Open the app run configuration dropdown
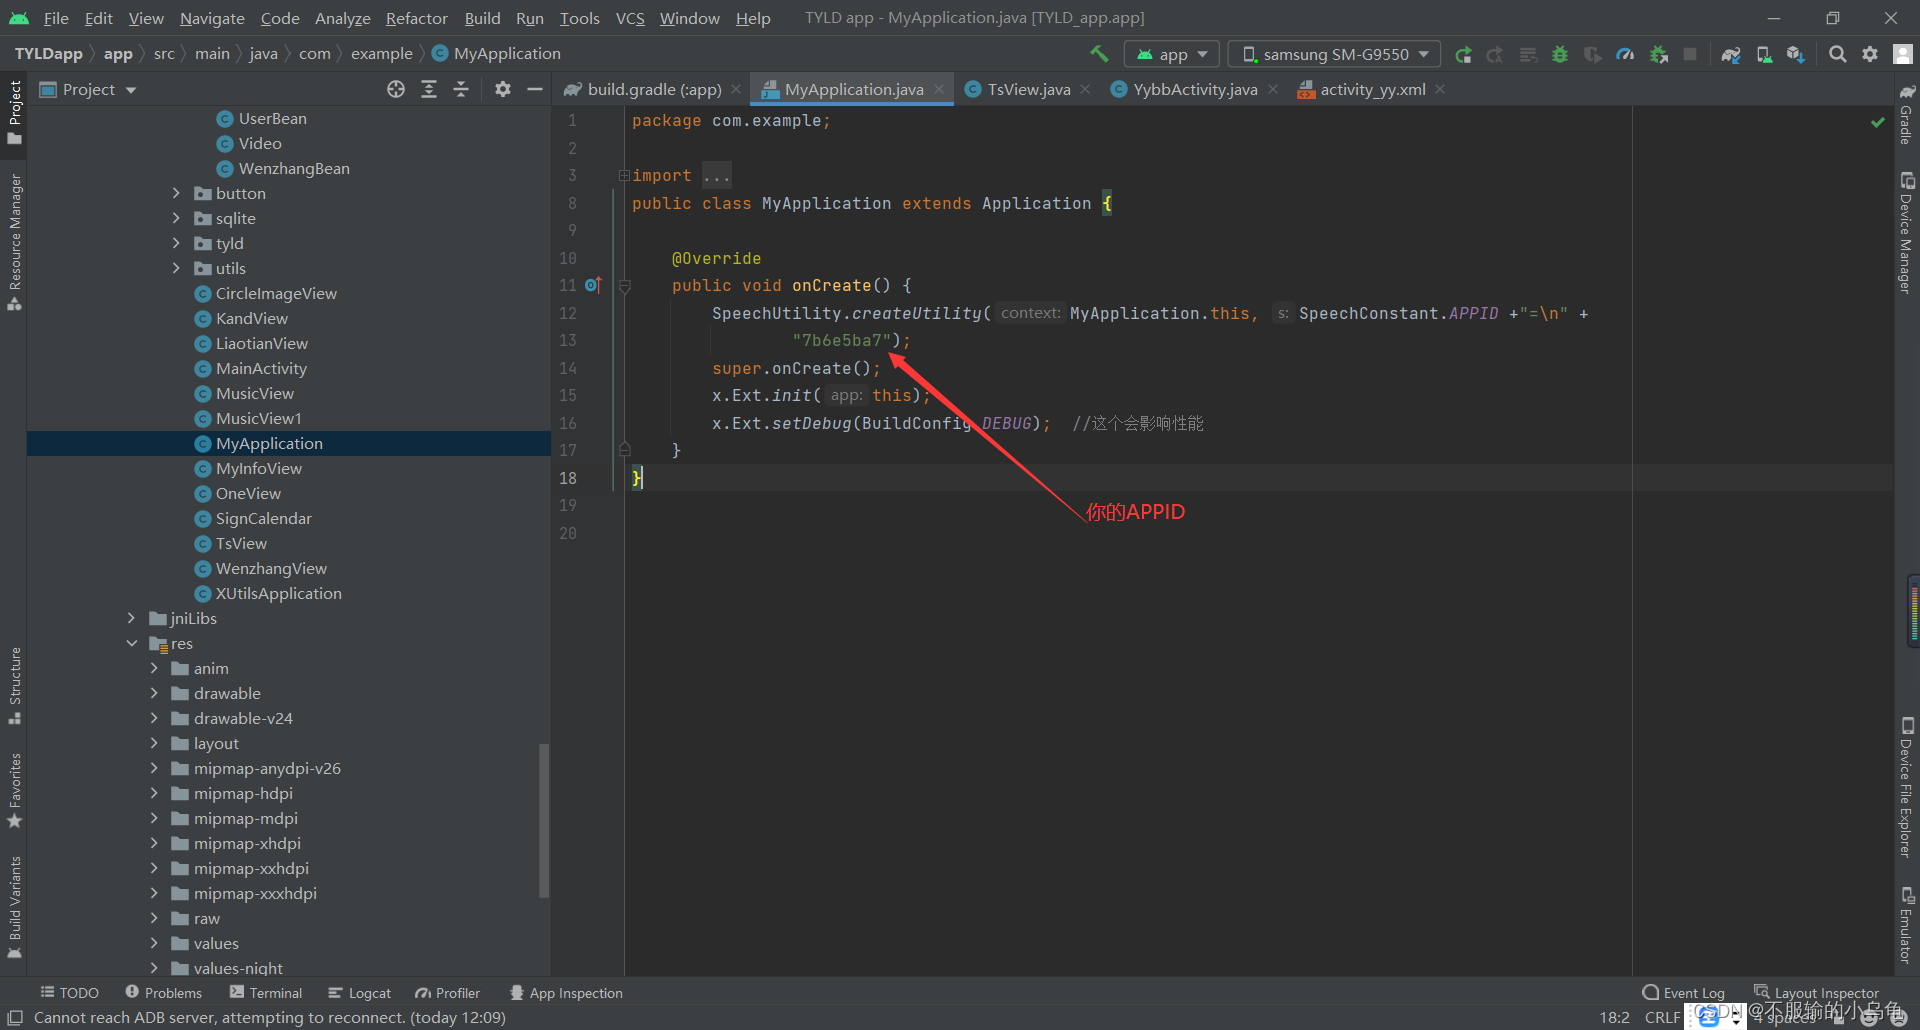Screen dimensions: 1920x1030 point(1172,54)
